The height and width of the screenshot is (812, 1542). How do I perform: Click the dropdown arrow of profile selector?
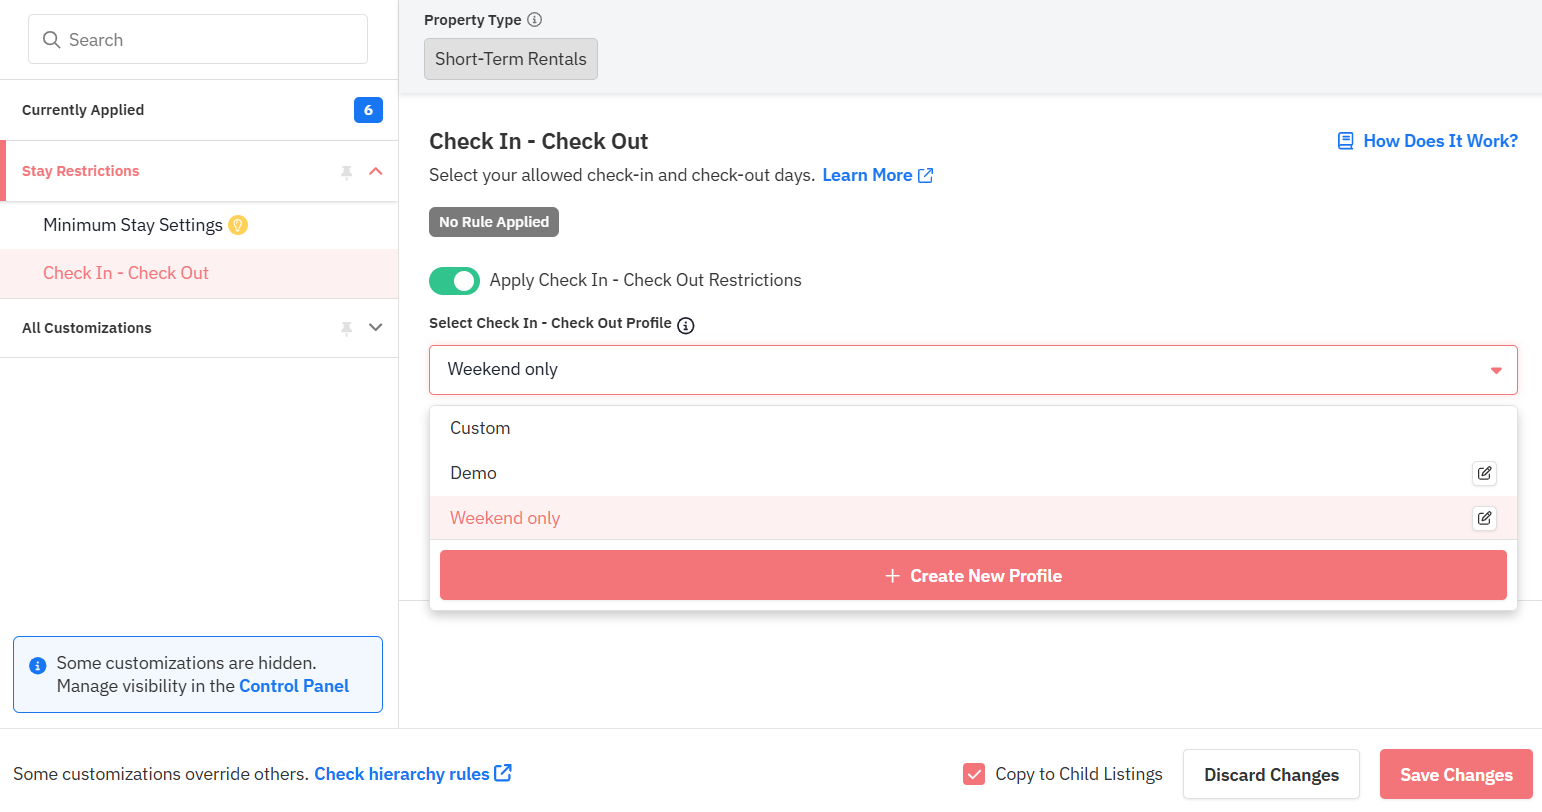[x=1496, y=371]
